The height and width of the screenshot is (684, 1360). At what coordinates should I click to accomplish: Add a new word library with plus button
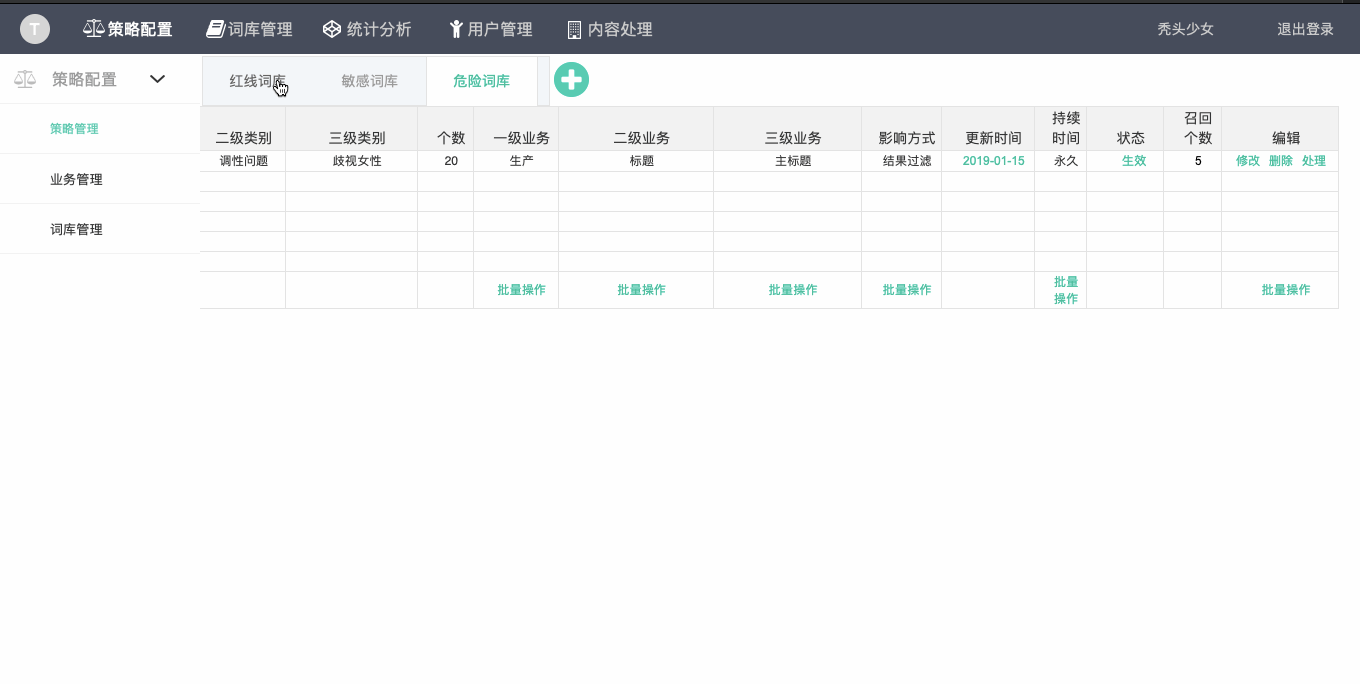pos(571,80)
